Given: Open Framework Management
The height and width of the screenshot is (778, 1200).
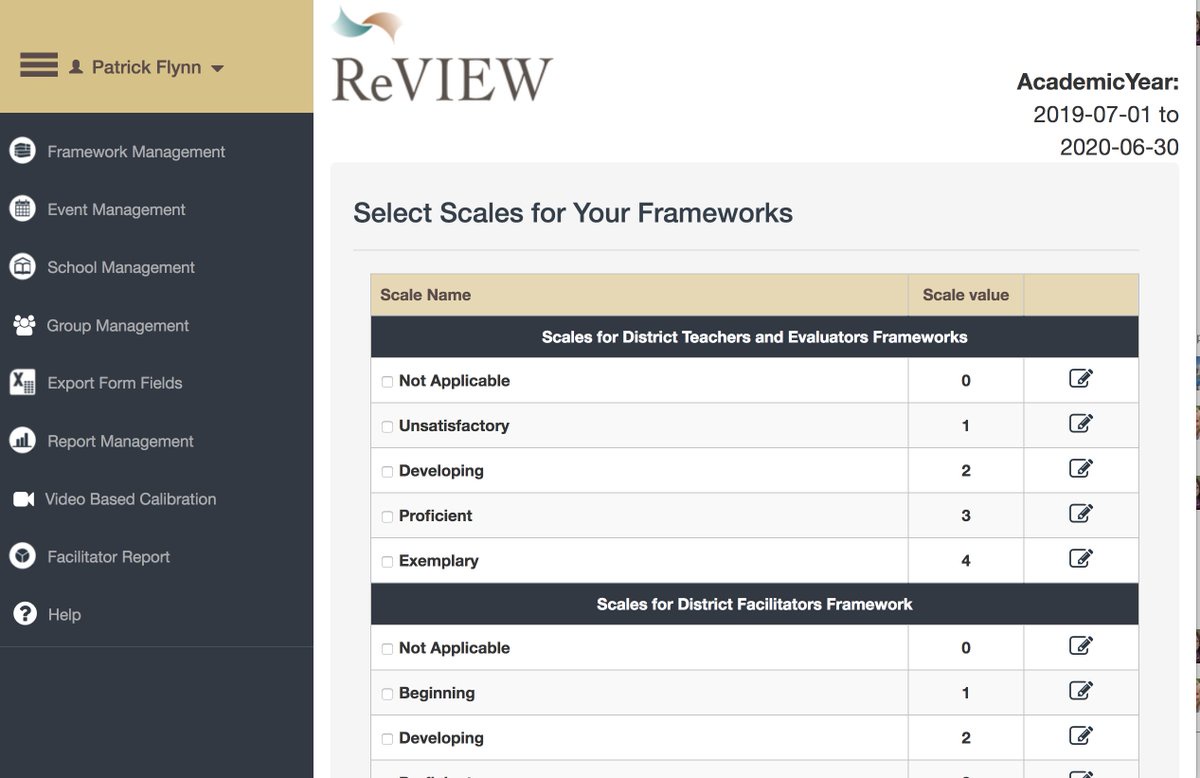Looking at the screenshot, I should click(x=136, y=152).
